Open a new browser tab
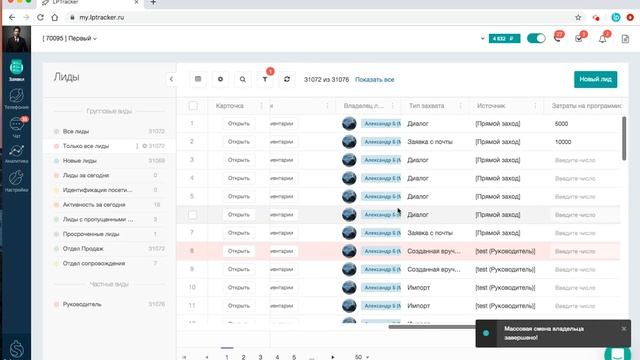This screenshot has height=360, width=640. click(x=153, y=2)
